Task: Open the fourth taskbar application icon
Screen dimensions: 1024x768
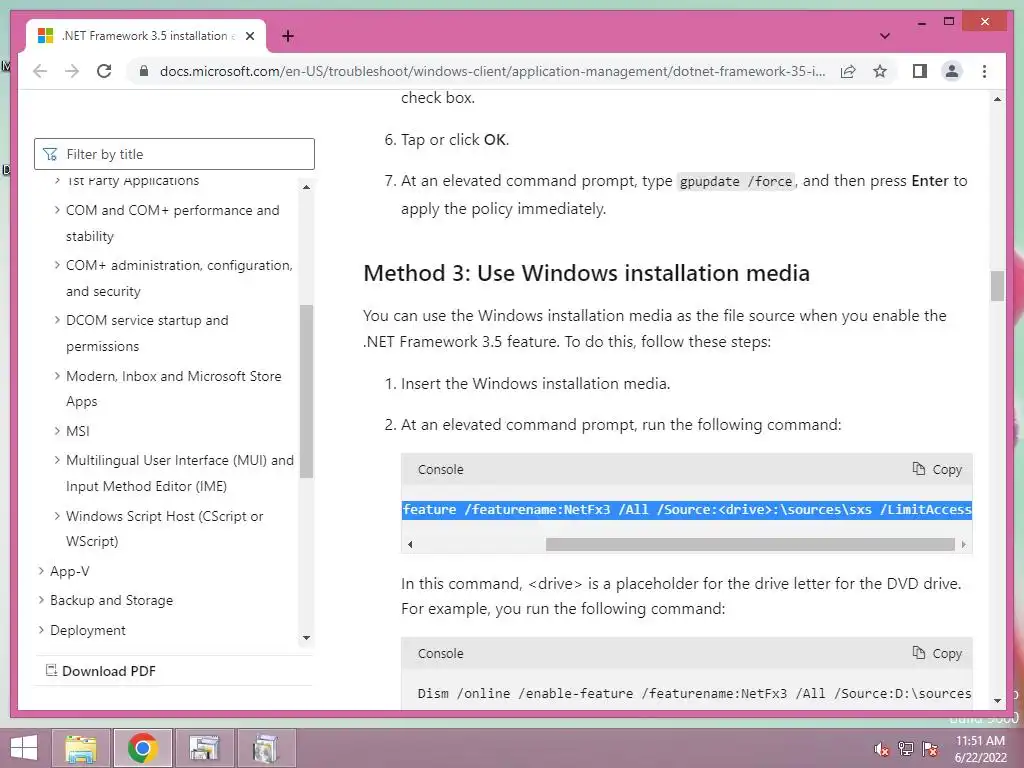Action: coord(265,748)
